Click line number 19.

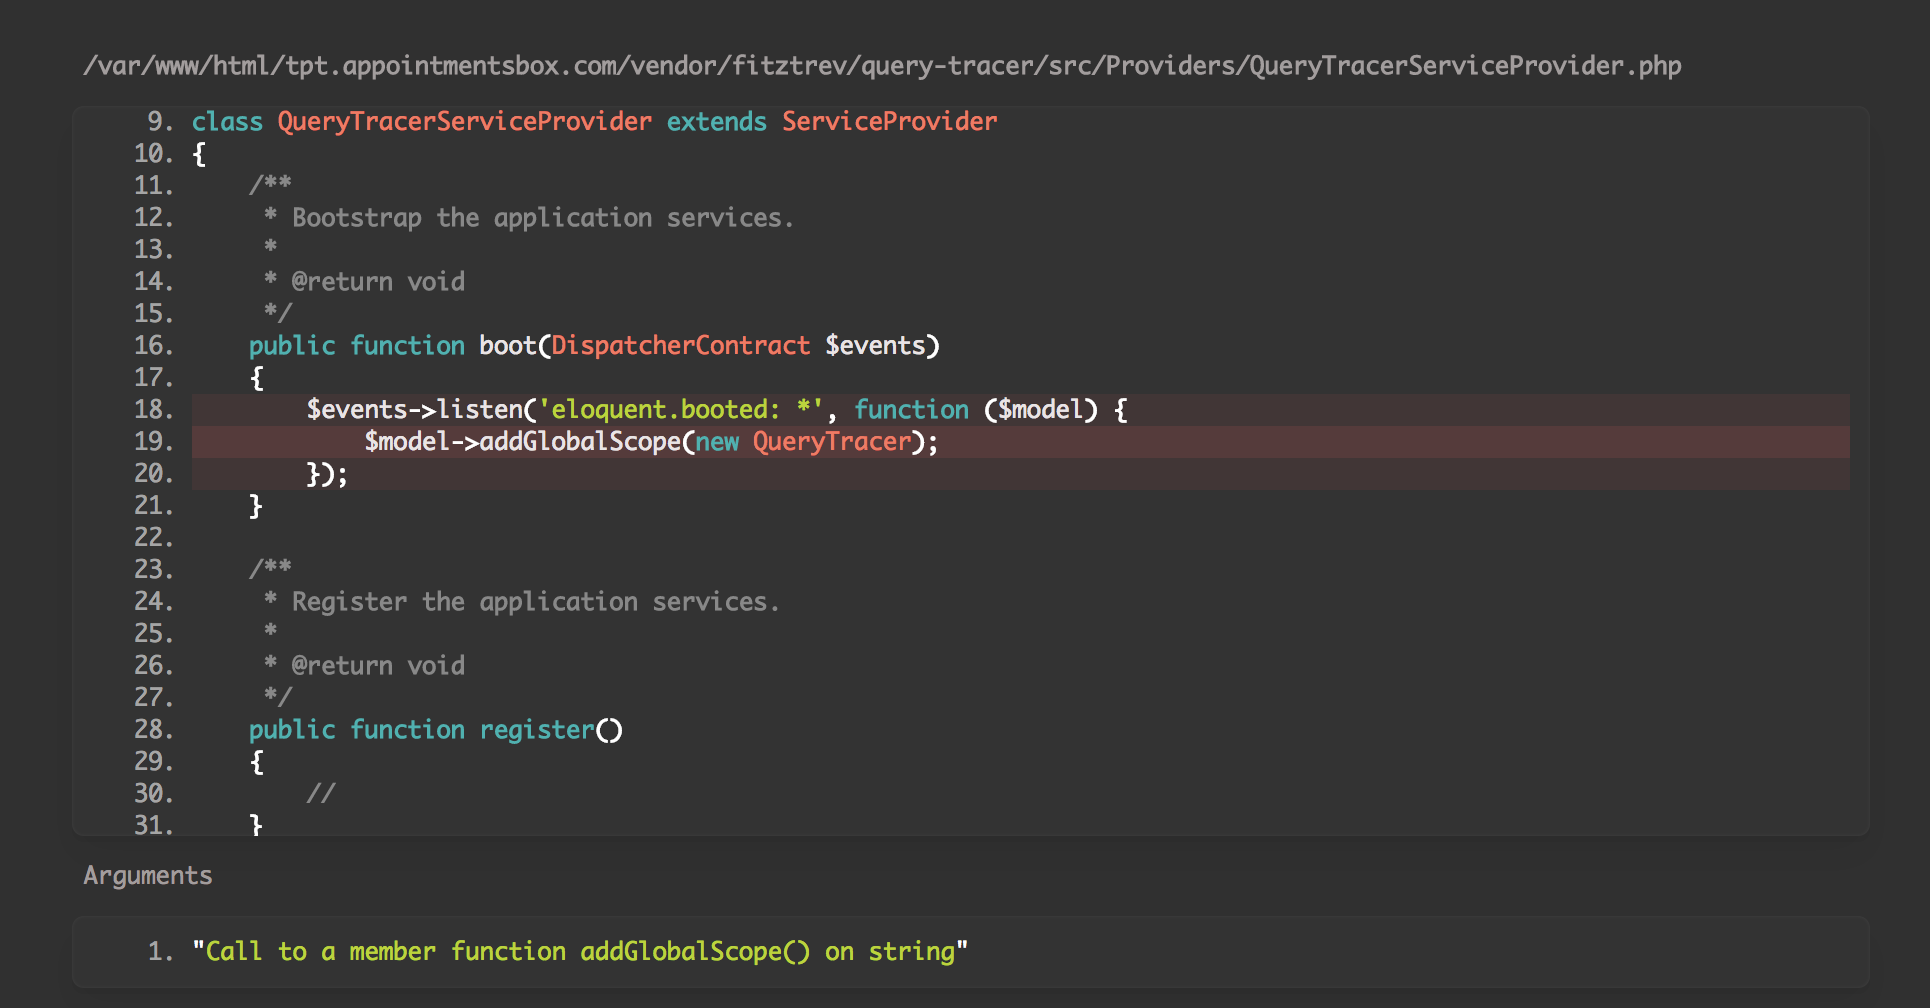pyautogui.click(x=154, y=442)
